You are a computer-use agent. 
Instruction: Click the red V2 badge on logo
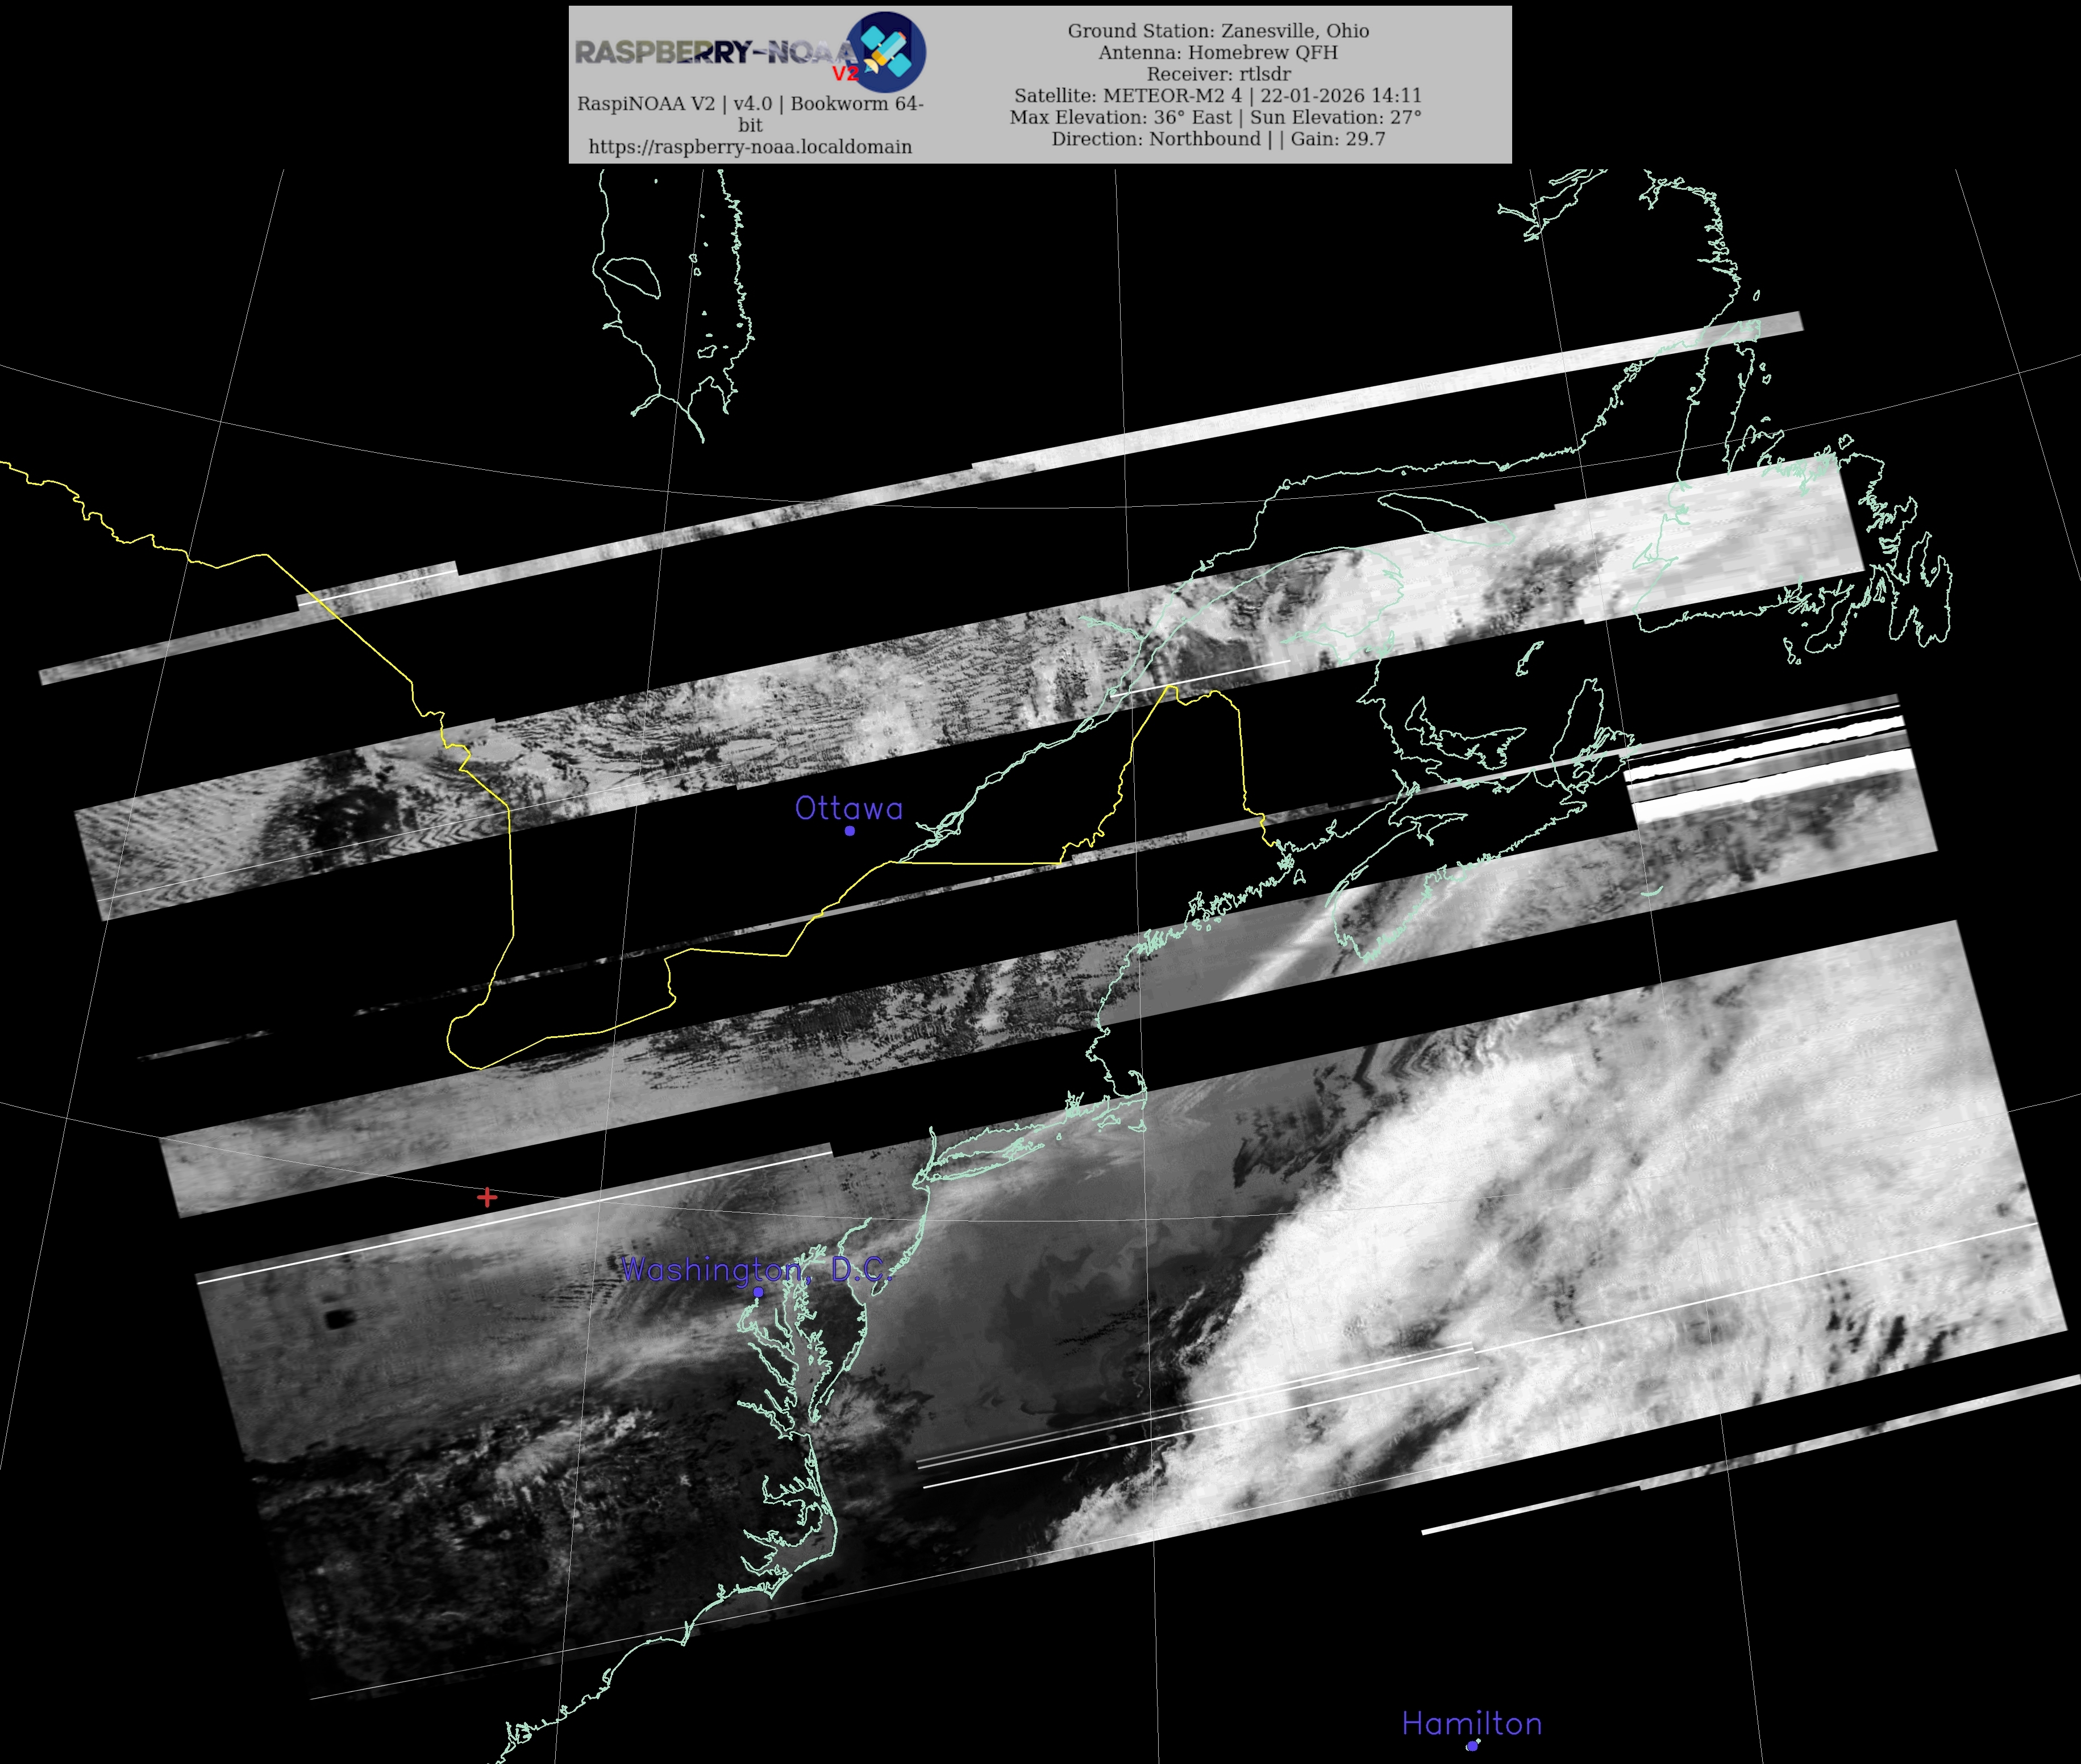[x=845, y=73]
